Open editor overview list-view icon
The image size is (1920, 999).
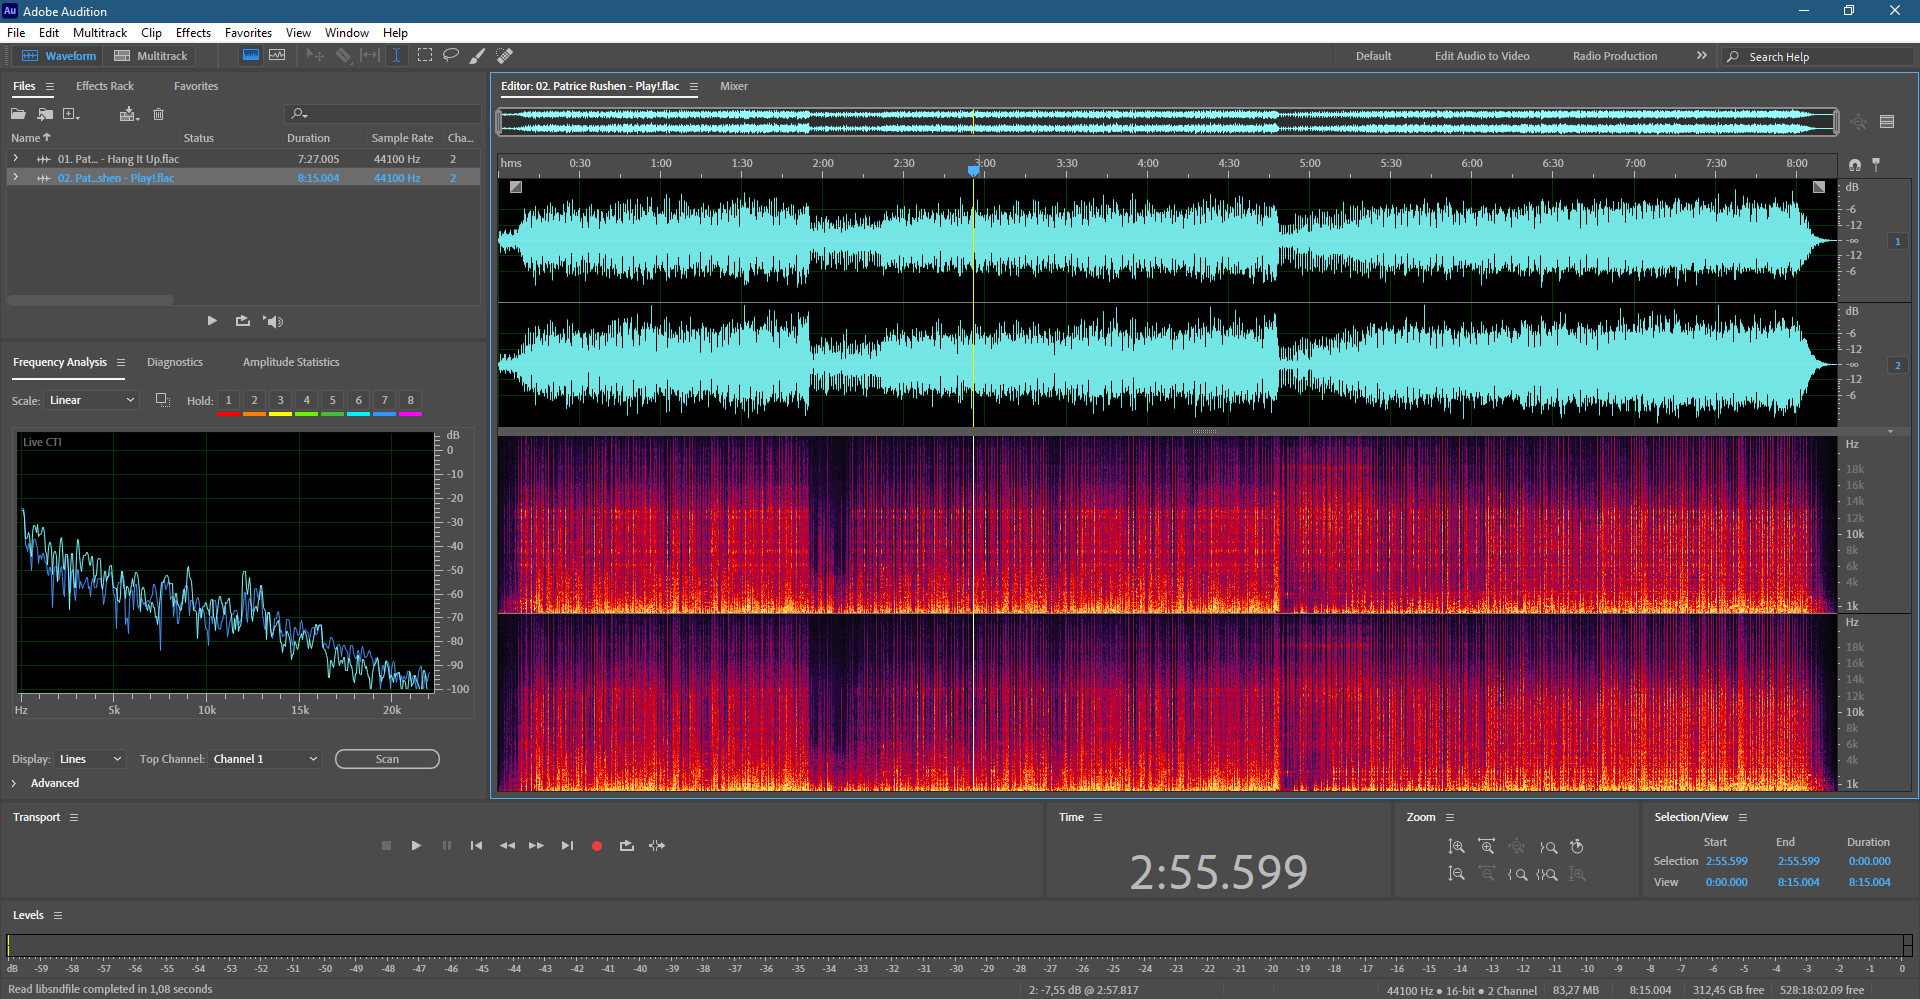1887,122
